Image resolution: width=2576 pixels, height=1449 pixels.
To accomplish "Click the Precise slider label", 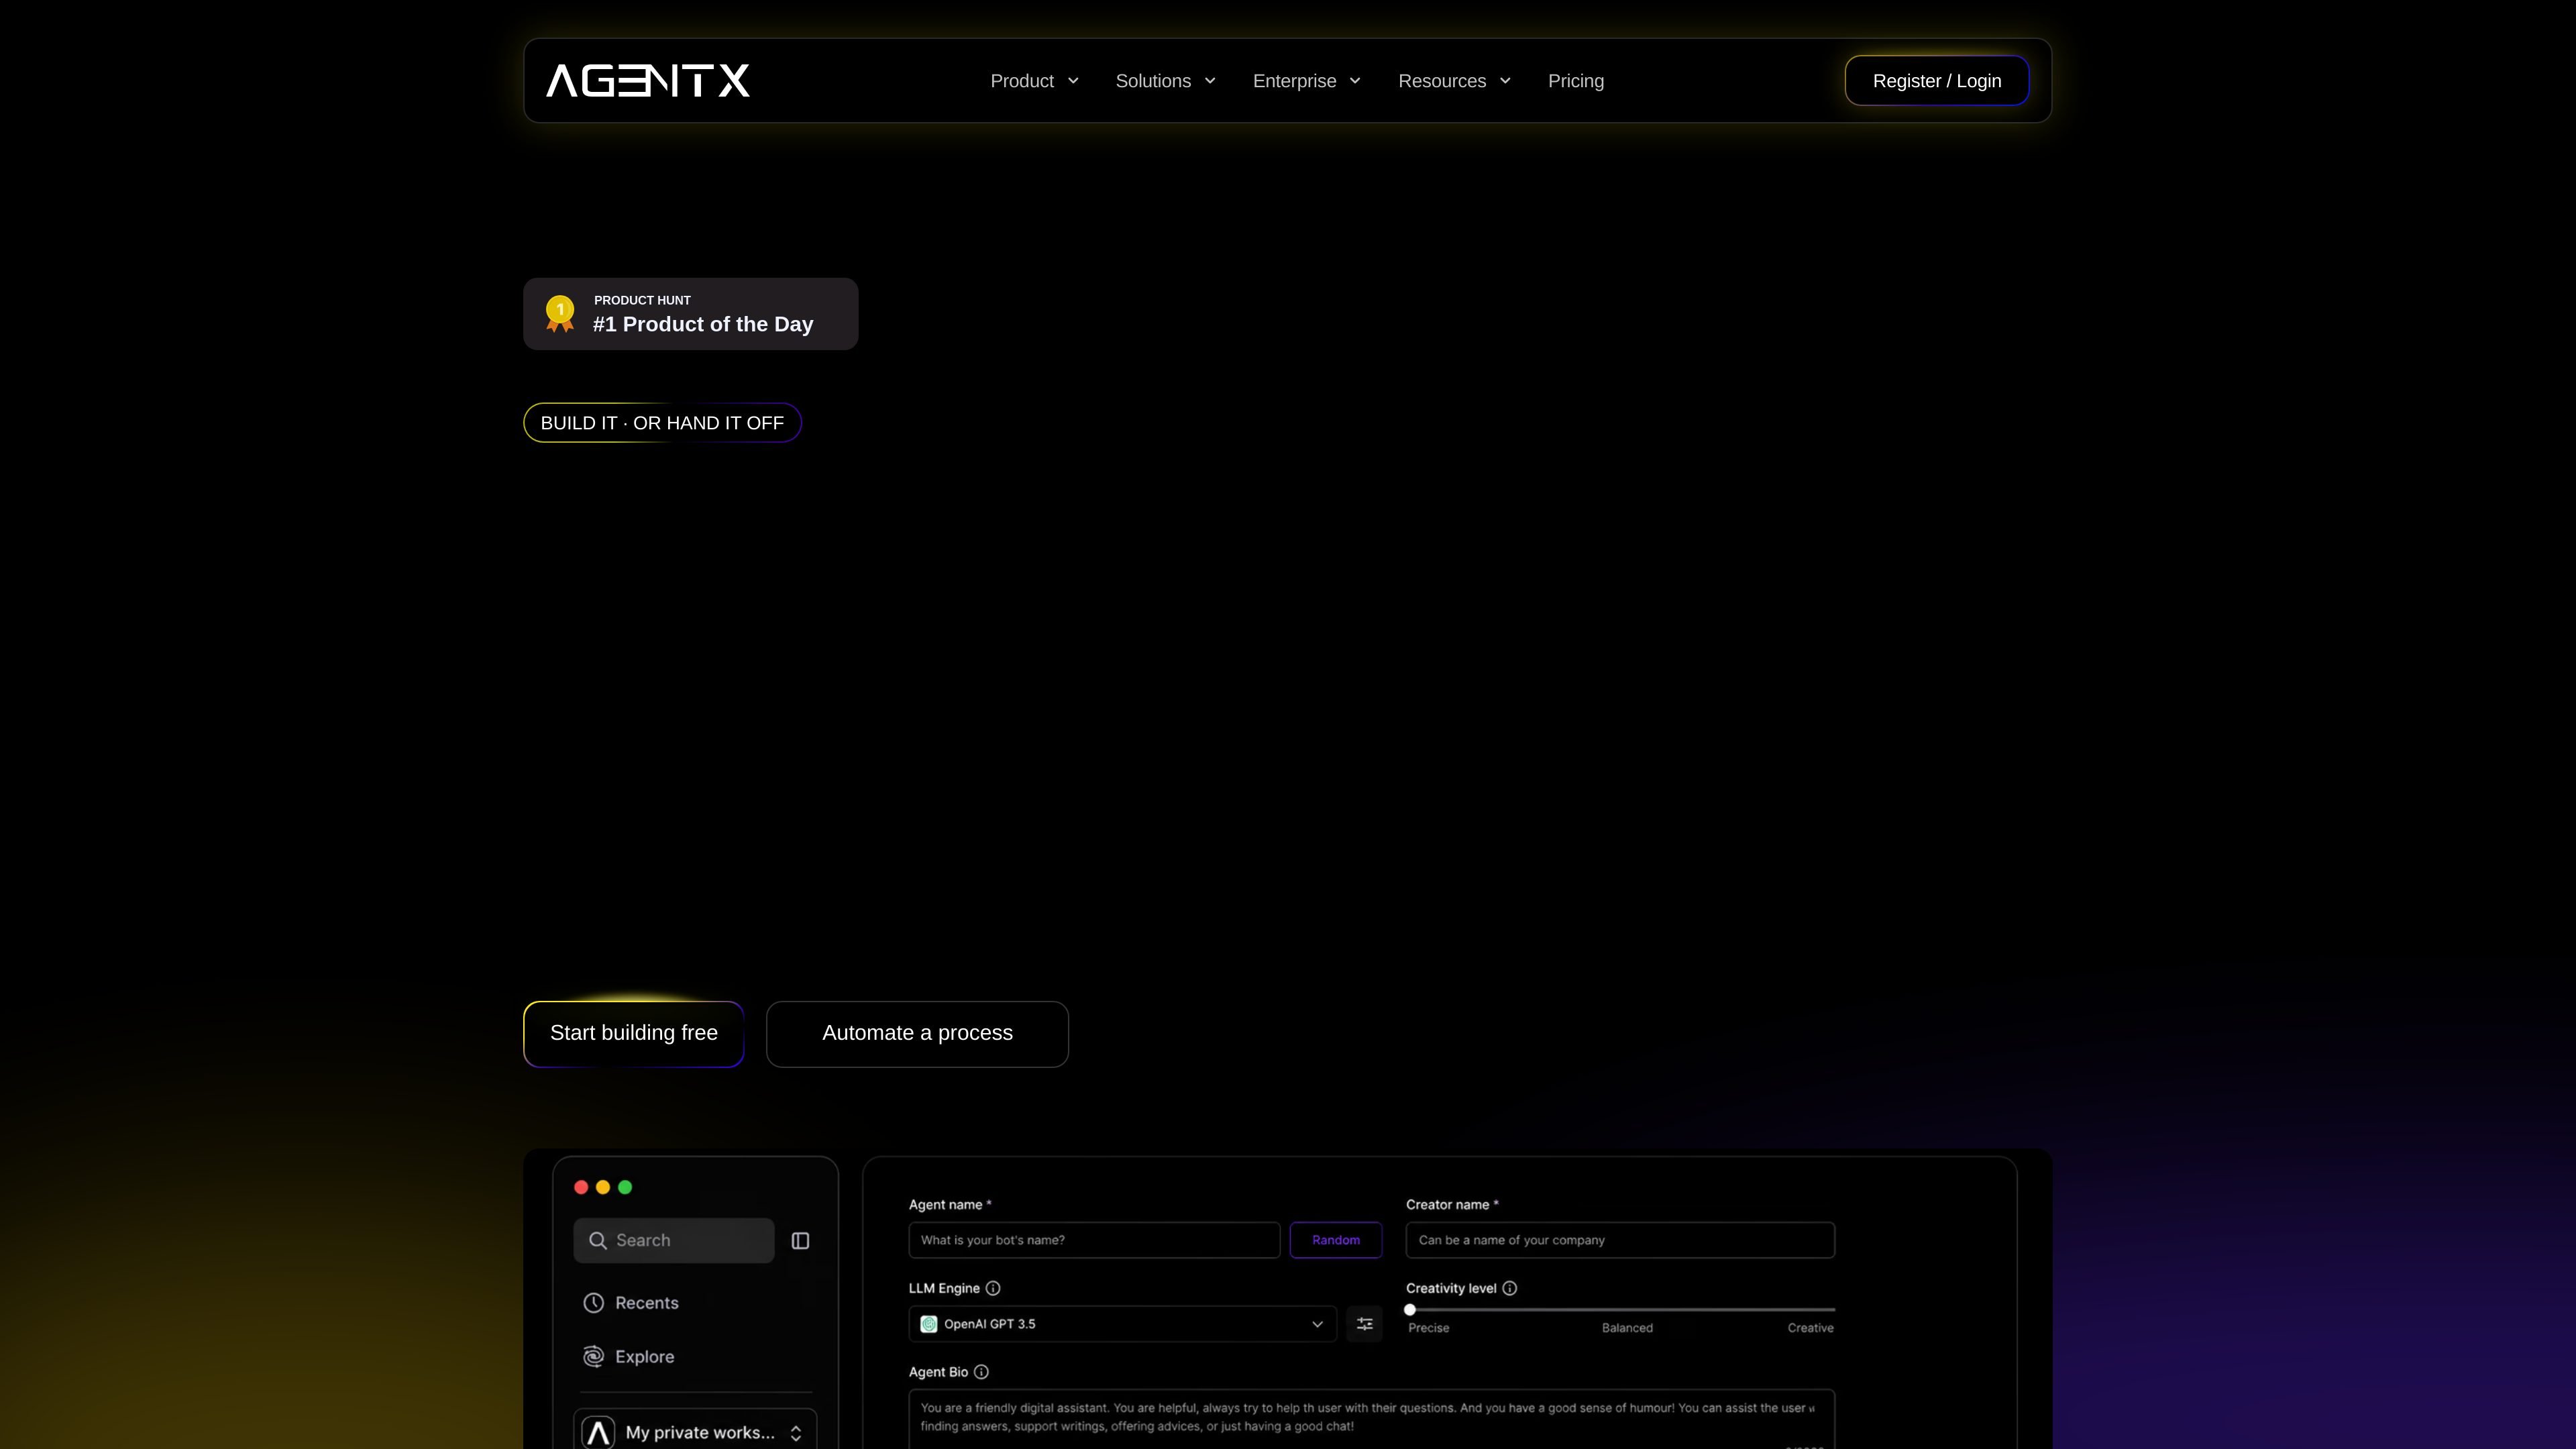I will point(1428,1328).
